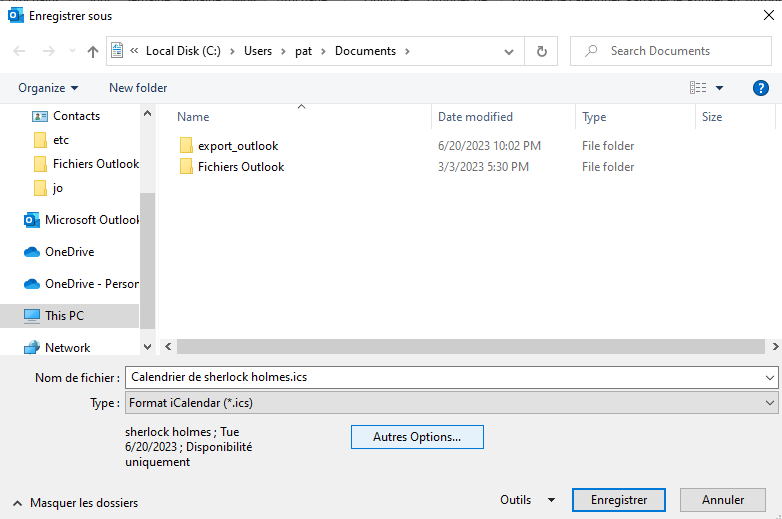The image size is (782, 519).
Task: Click the New folder button
Action: tap(138, 88)
